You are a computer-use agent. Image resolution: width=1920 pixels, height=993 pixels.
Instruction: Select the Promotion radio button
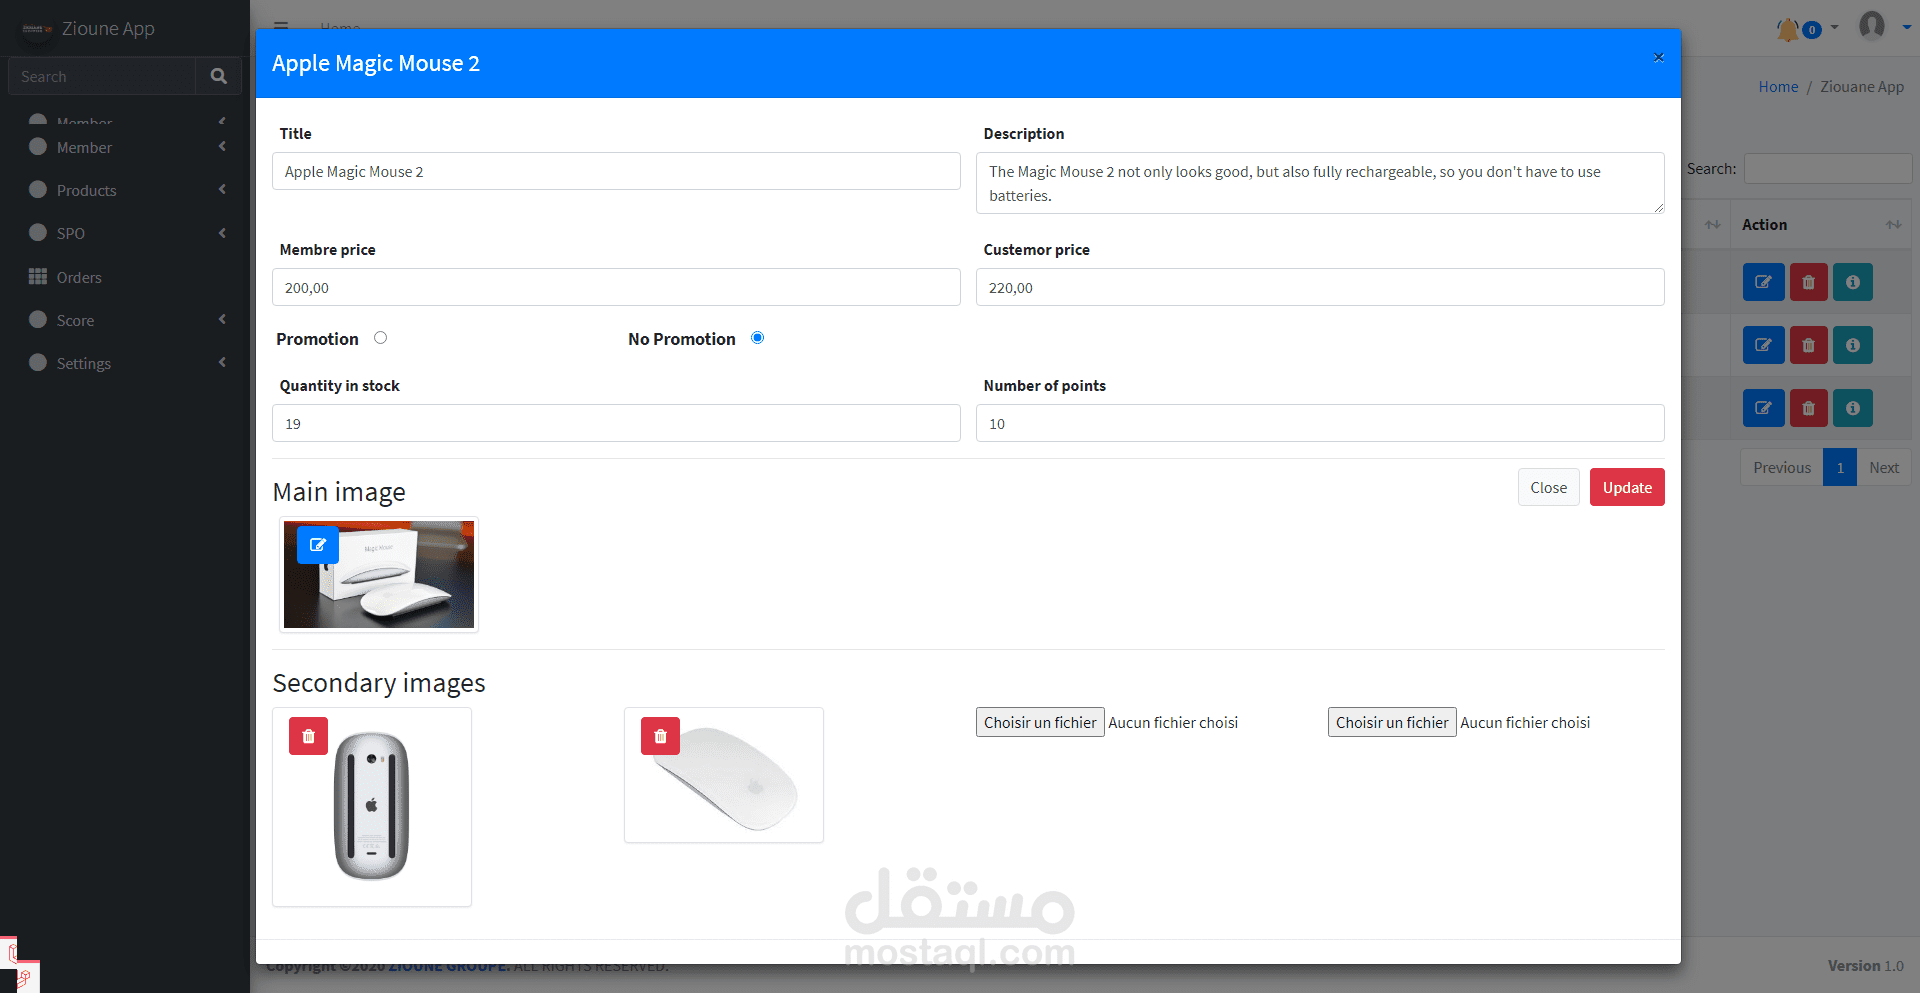tap(380, 338)
